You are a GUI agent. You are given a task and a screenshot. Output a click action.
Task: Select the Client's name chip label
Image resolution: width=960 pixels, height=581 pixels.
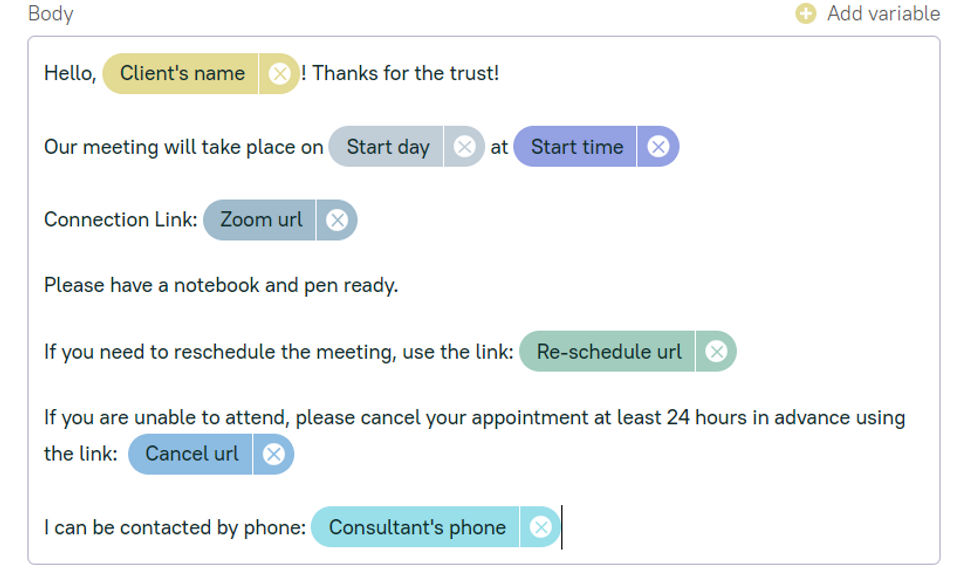(x=182, y=74)
